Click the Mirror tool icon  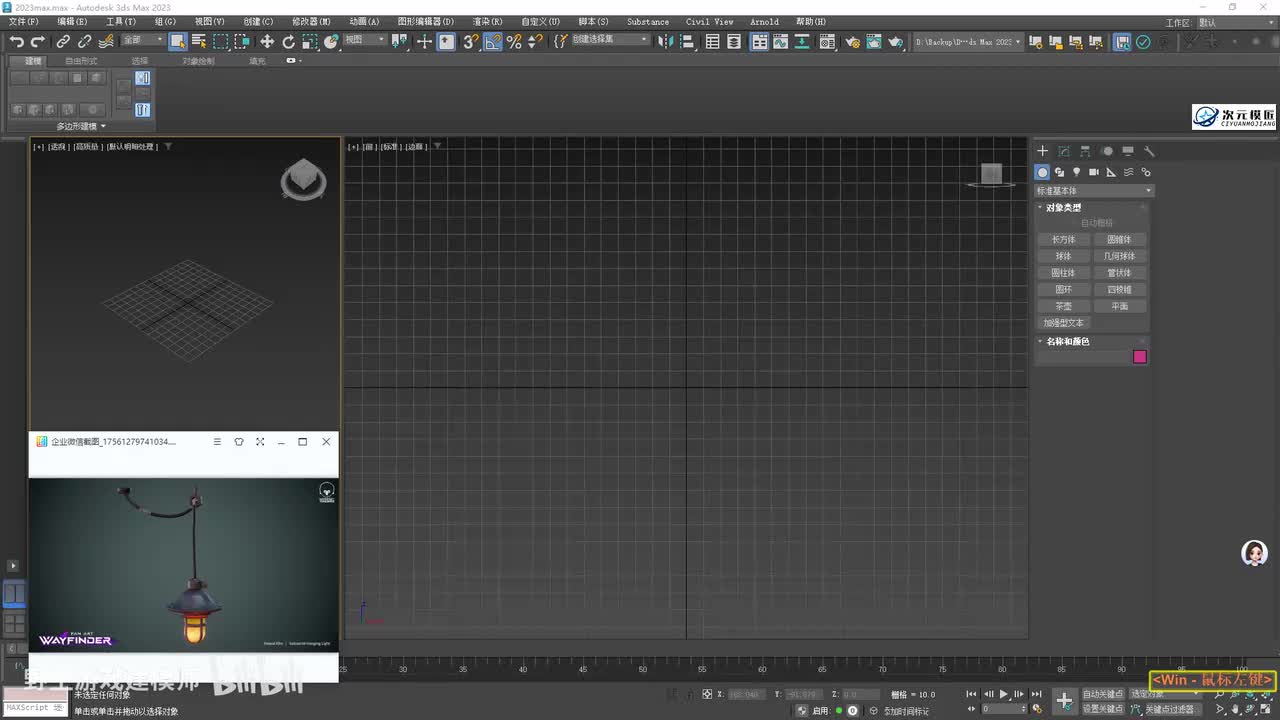[668, 42]
